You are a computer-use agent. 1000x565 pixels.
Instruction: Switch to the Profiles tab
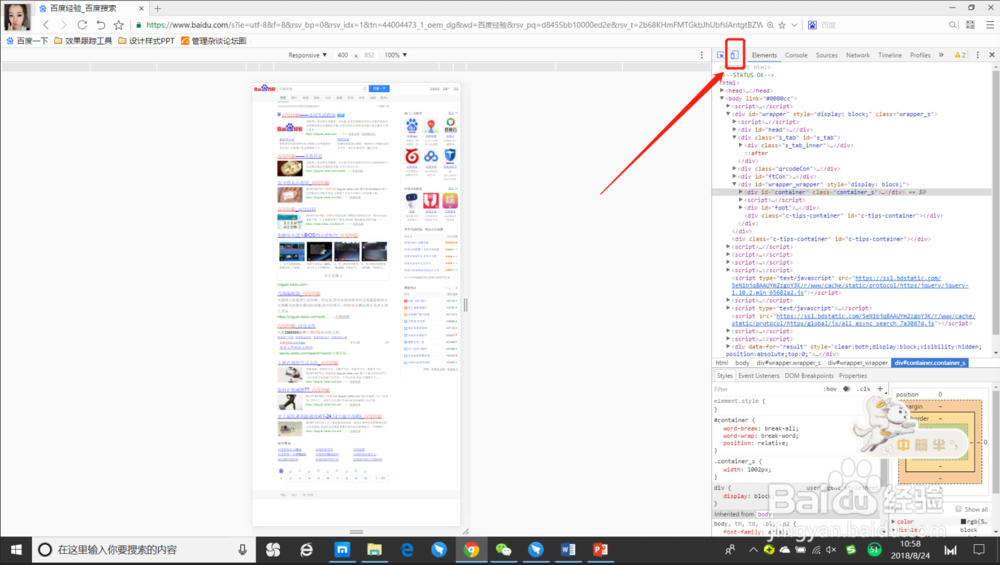pos(920,55)
